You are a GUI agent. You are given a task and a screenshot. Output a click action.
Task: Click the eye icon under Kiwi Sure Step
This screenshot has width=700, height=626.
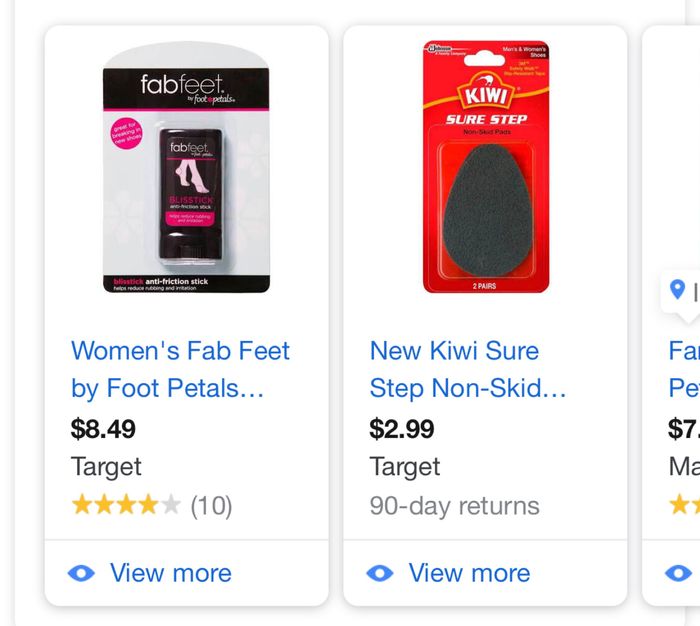380,573
